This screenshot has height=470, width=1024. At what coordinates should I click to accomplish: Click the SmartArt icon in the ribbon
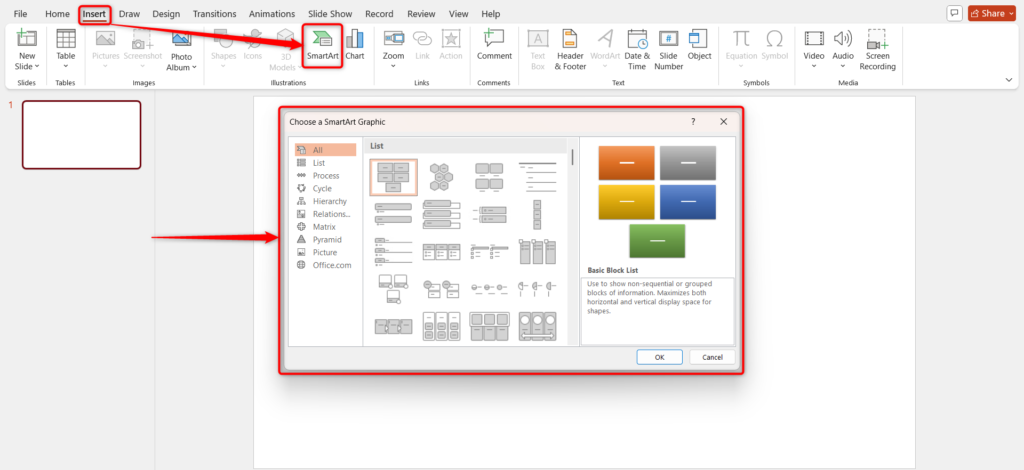click(323, 38)
